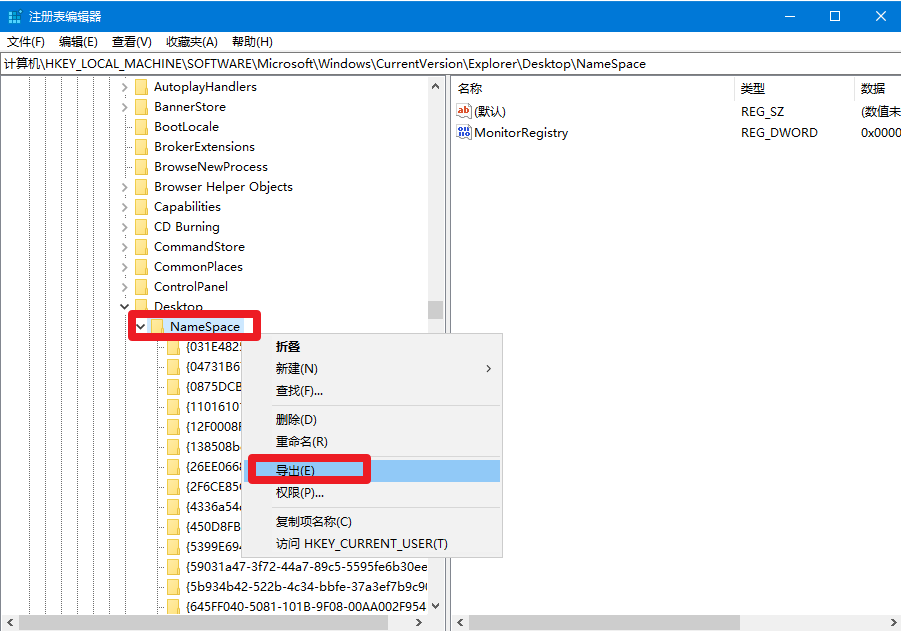Expand the Browser Helper Objects node

click(x=125, y=187)
